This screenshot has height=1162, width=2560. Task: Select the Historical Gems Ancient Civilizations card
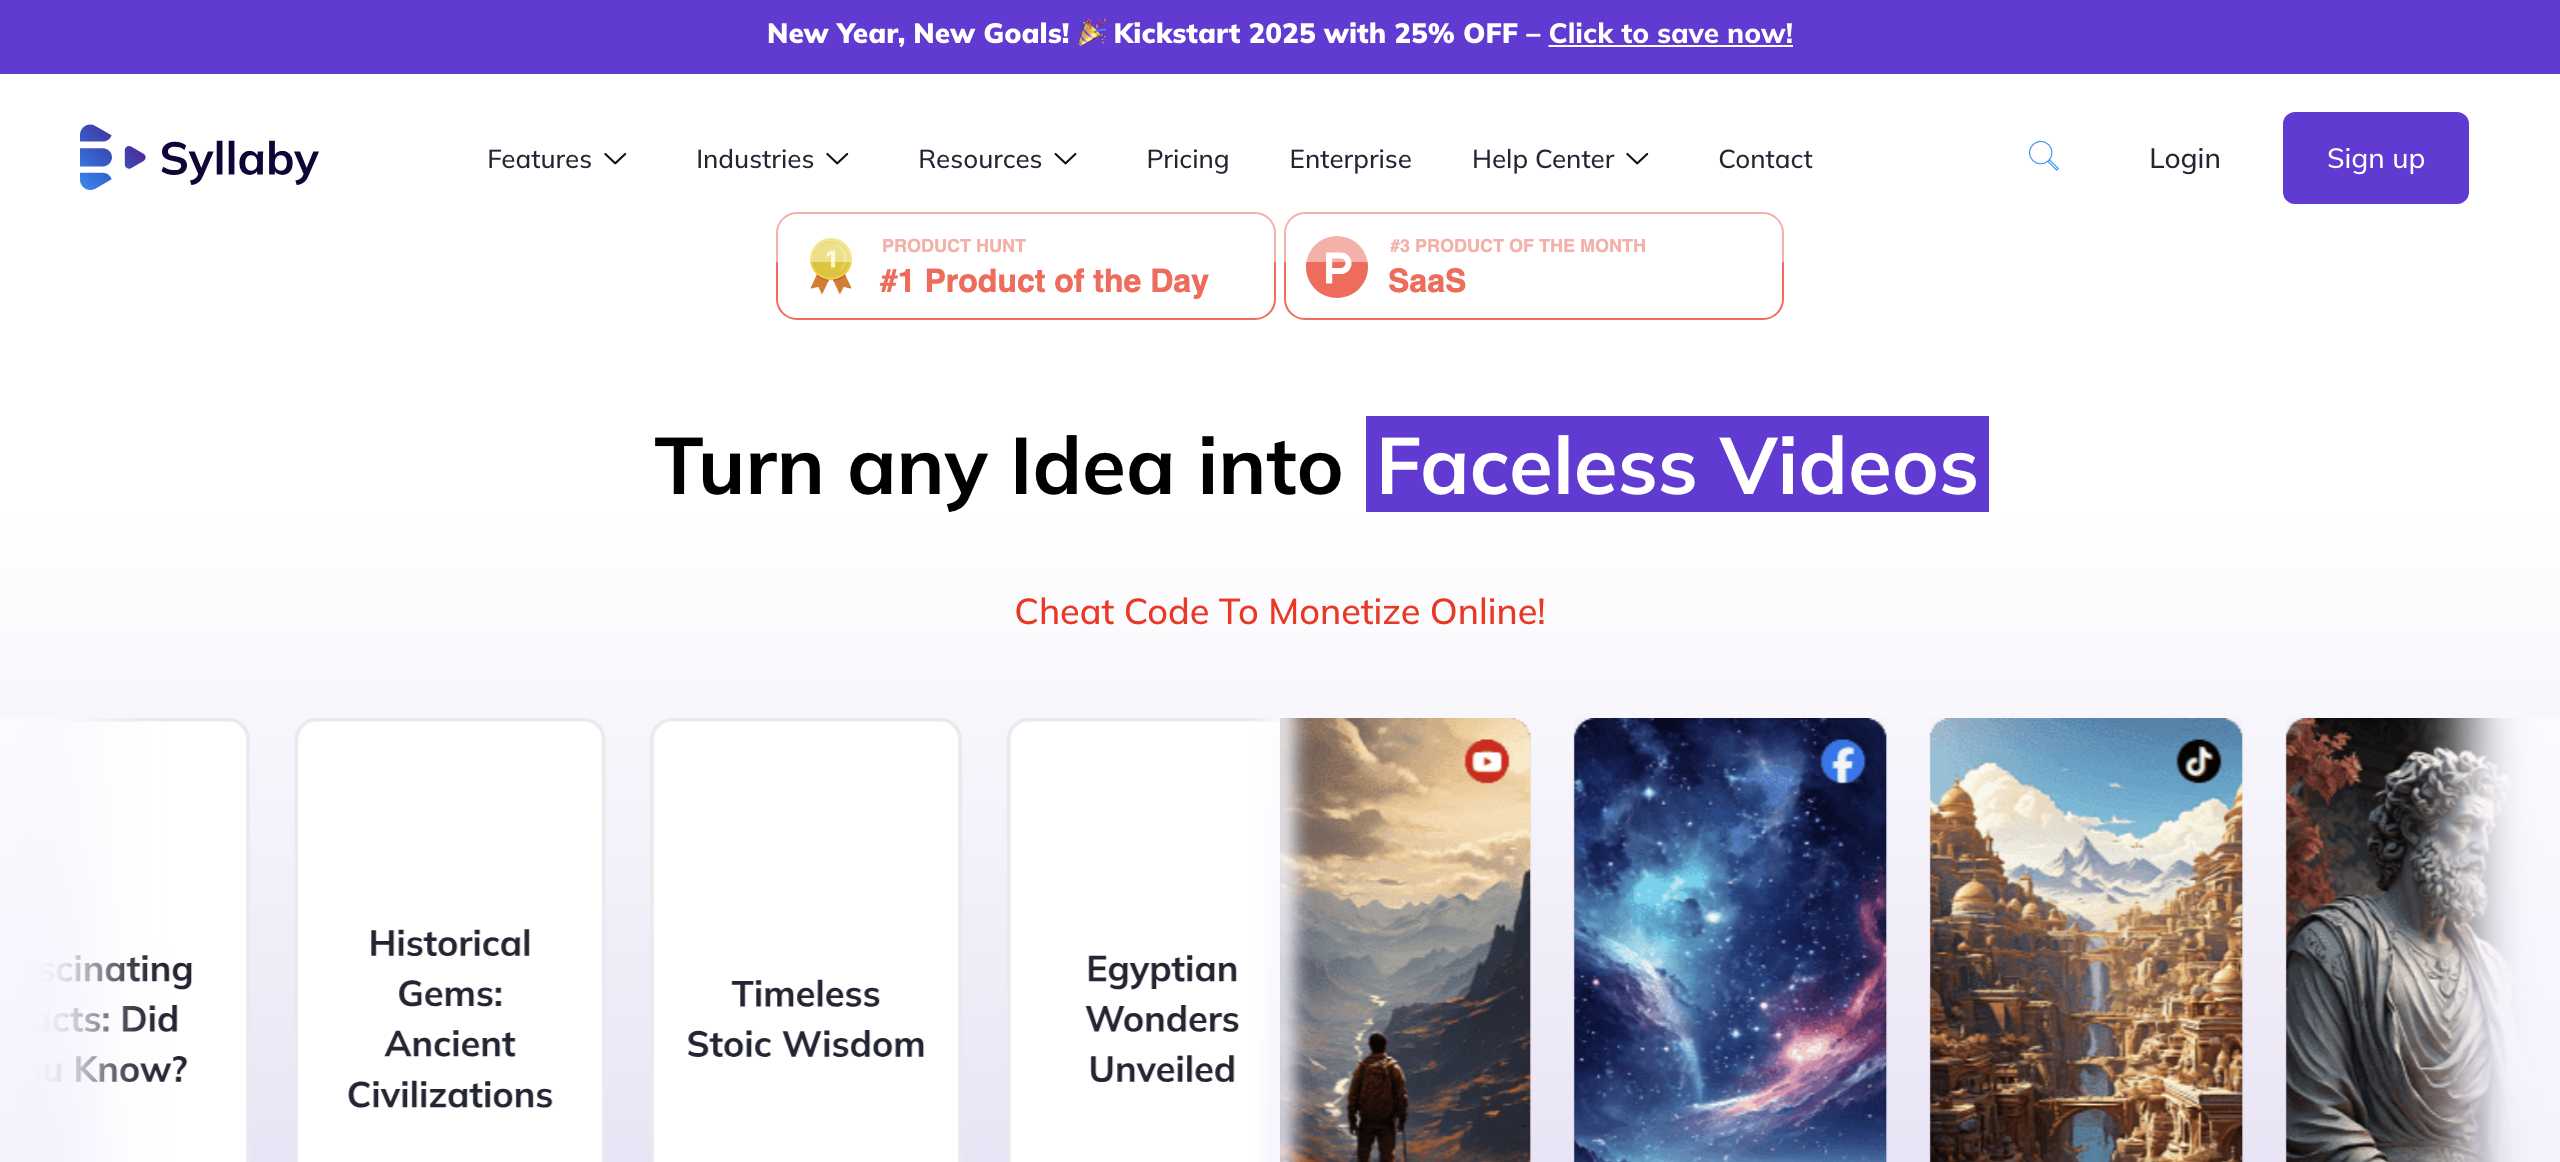pyautogui.click(x=450, y=940)
